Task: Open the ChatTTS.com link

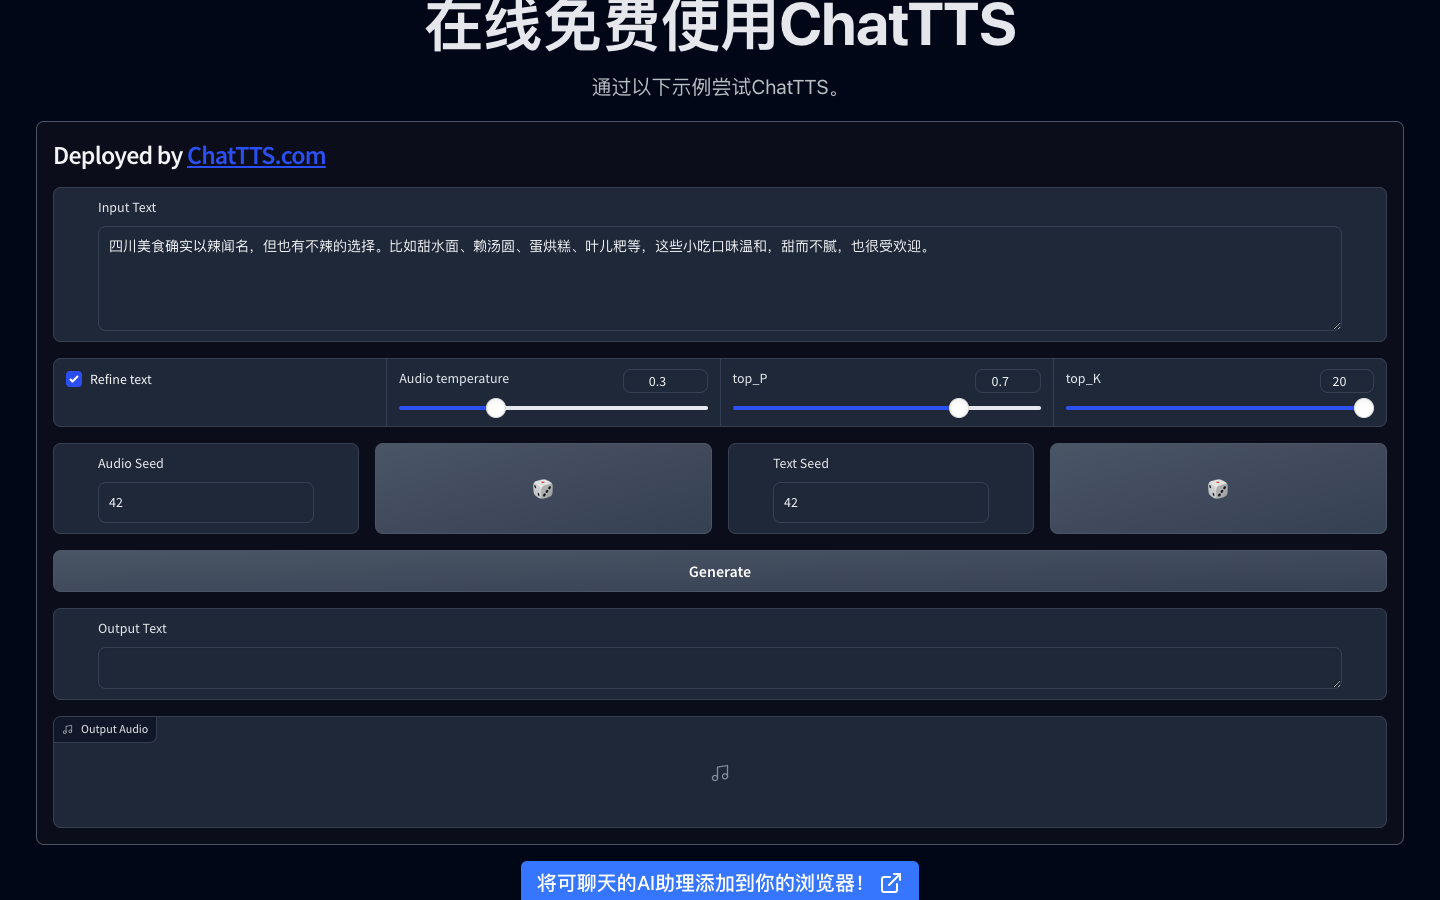Action: click(x=256, y=156)
